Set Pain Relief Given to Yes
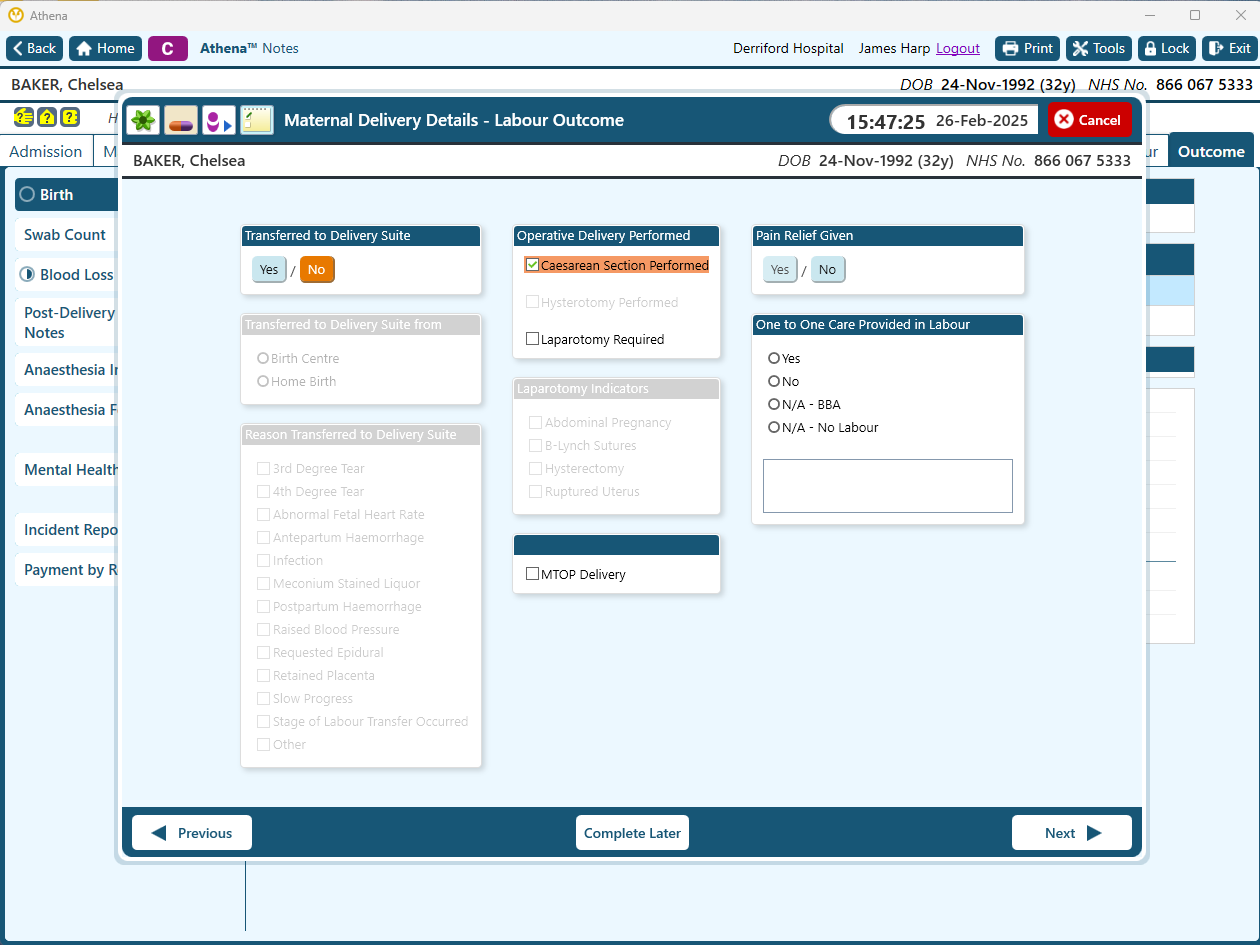The height and width of the screenshot is (945, 1260). pyautogui.click(x=780, y=270)
